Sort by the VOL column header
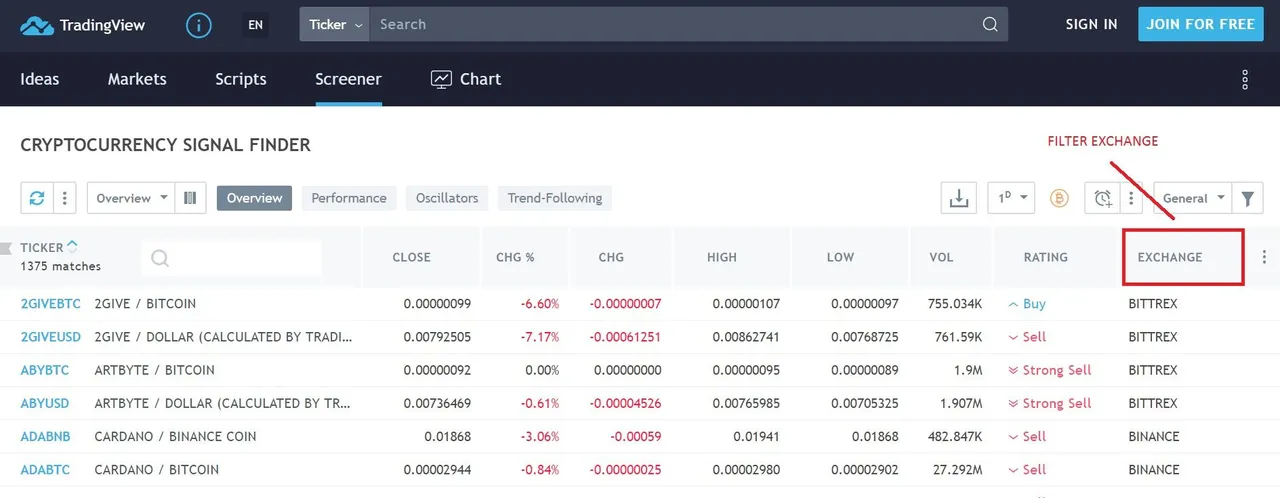The height and width of the screenshot is (498, 1280). (941, 257)
